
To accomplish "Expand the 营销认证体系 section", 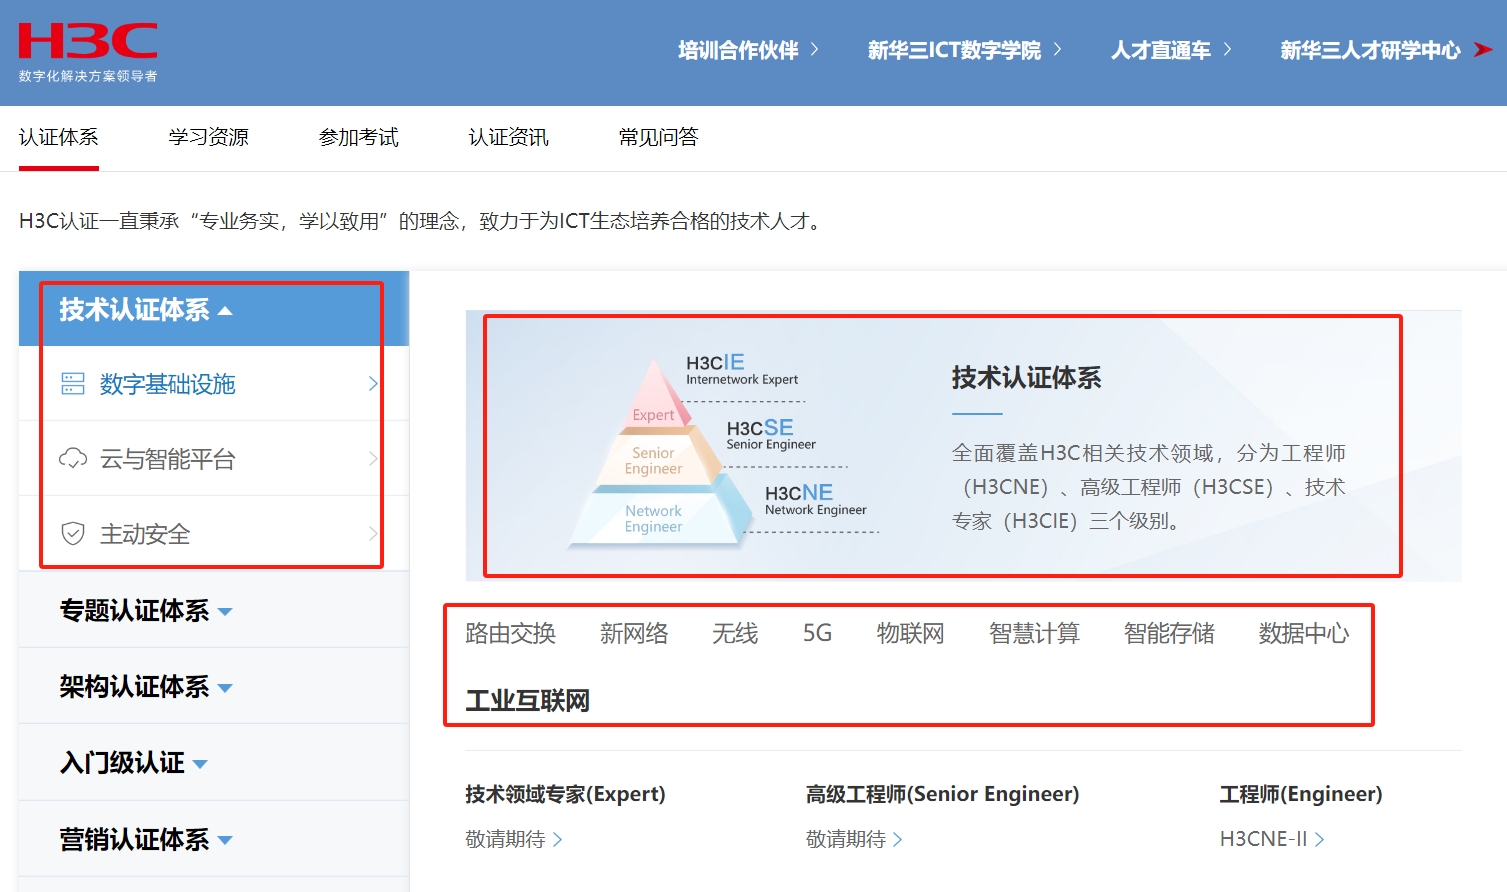I will click(214, 839).
